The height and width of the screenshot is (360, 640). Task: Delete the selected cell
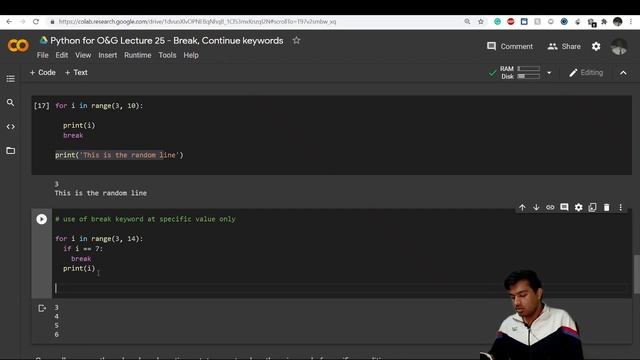point(607,207)
